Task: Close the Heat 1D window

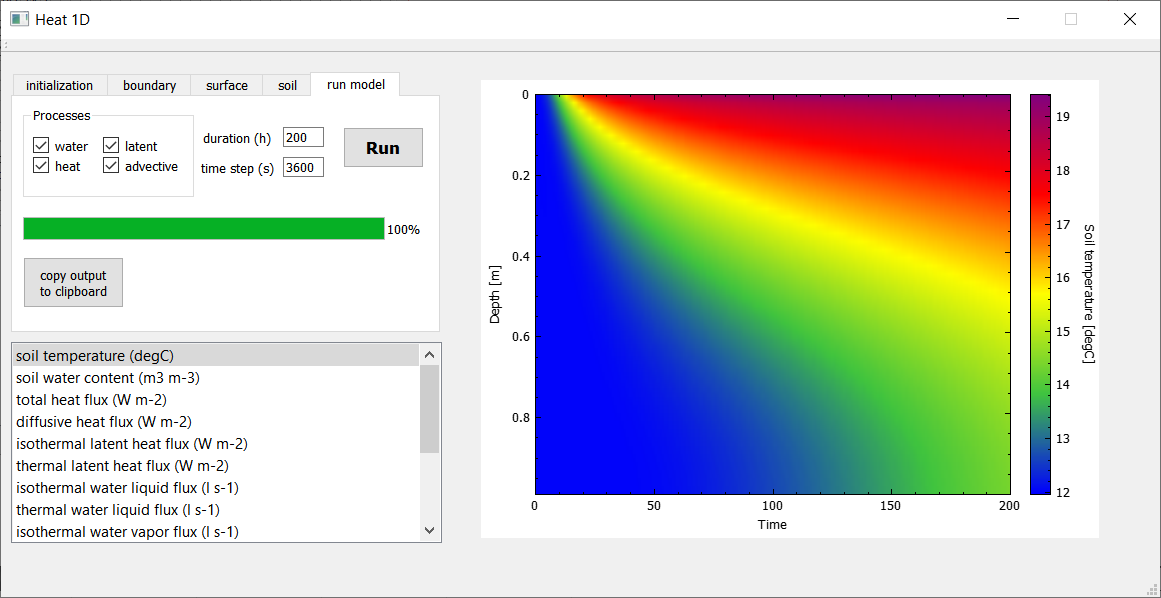Action: tap(1129, 19)
